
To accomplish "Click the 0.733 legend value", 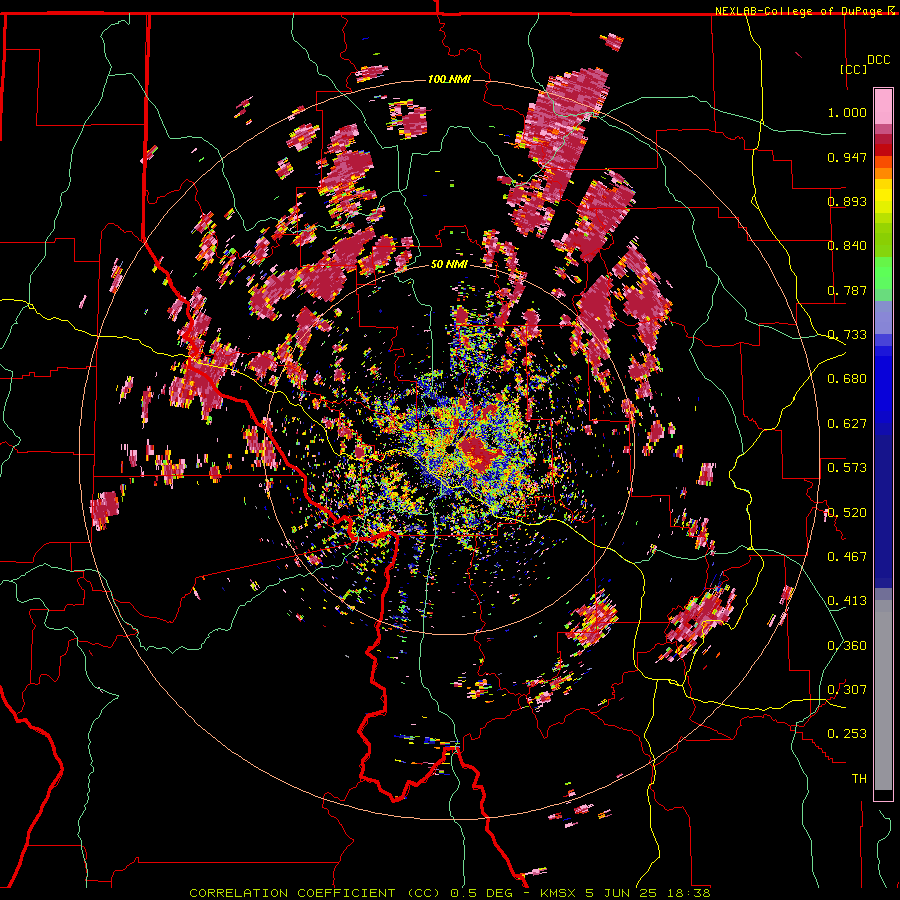I will [x=847, y=334].
